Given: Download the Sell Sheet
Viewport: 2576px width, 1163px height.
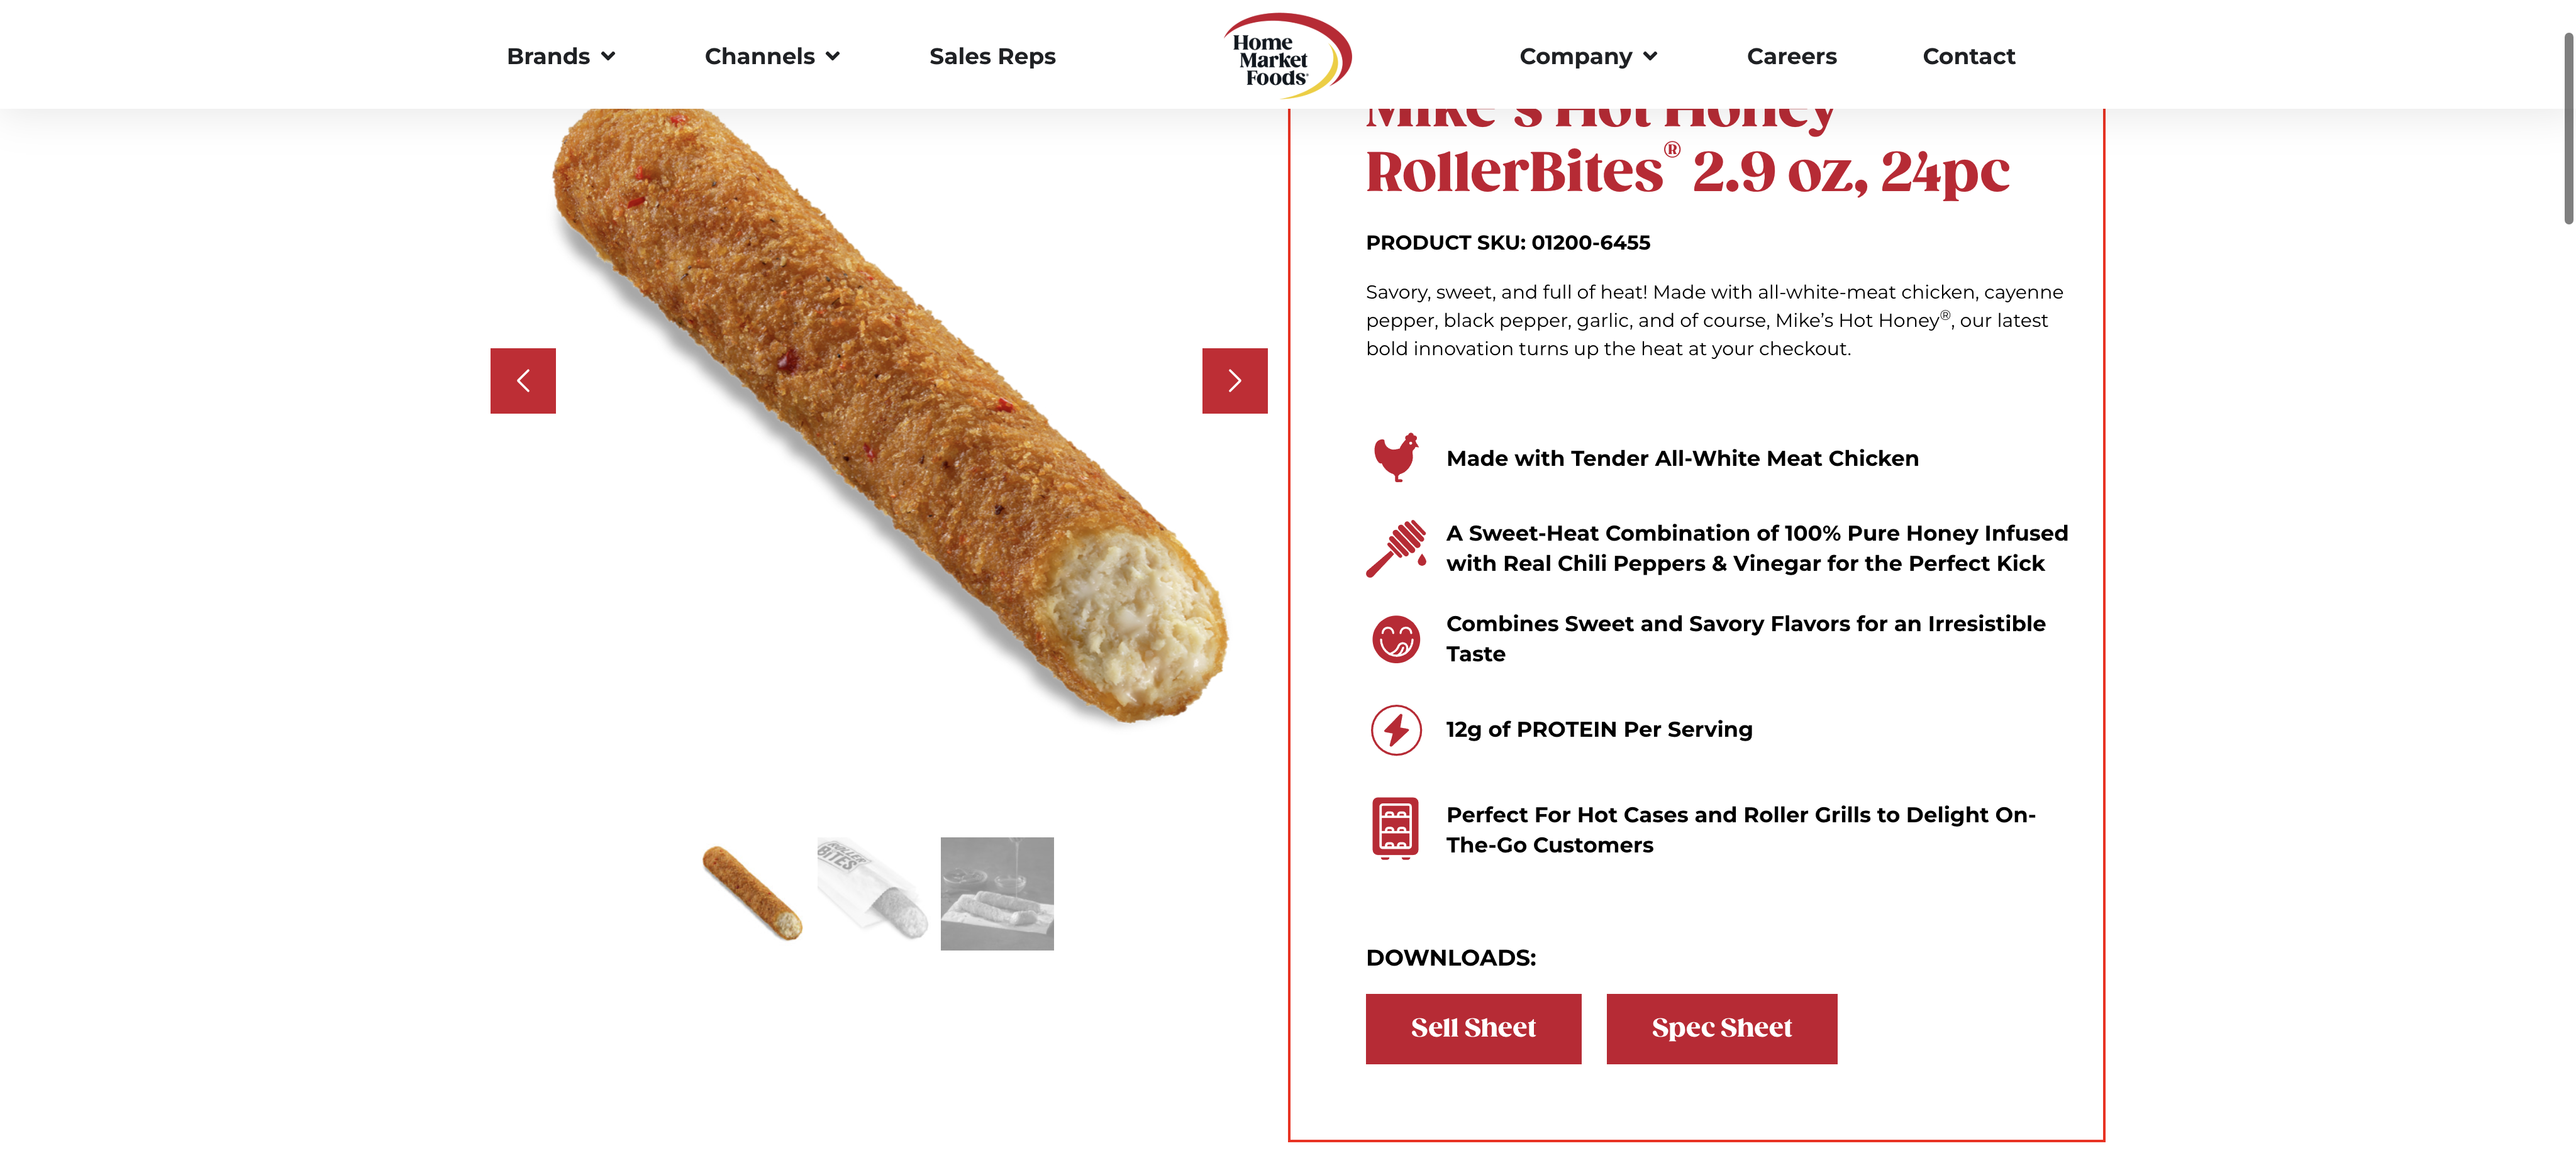Looking at the screenshot, I should click(1473, 1028).
